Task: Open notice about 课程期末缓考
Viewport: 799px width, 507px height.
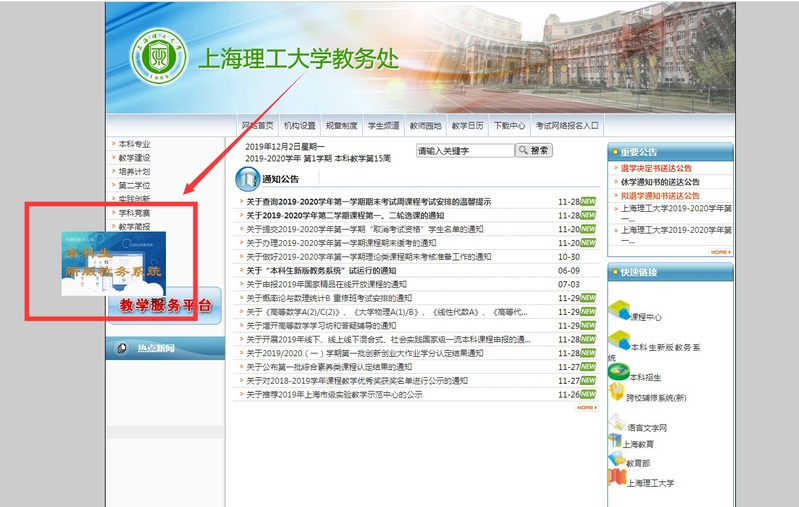Action: click(x=341, y=243)
